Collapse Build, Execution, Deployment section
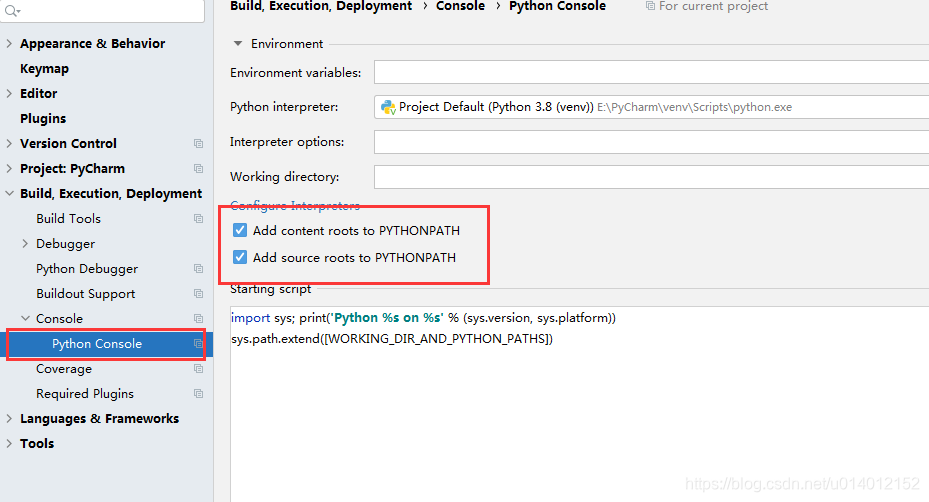 (x=9, y=193)
